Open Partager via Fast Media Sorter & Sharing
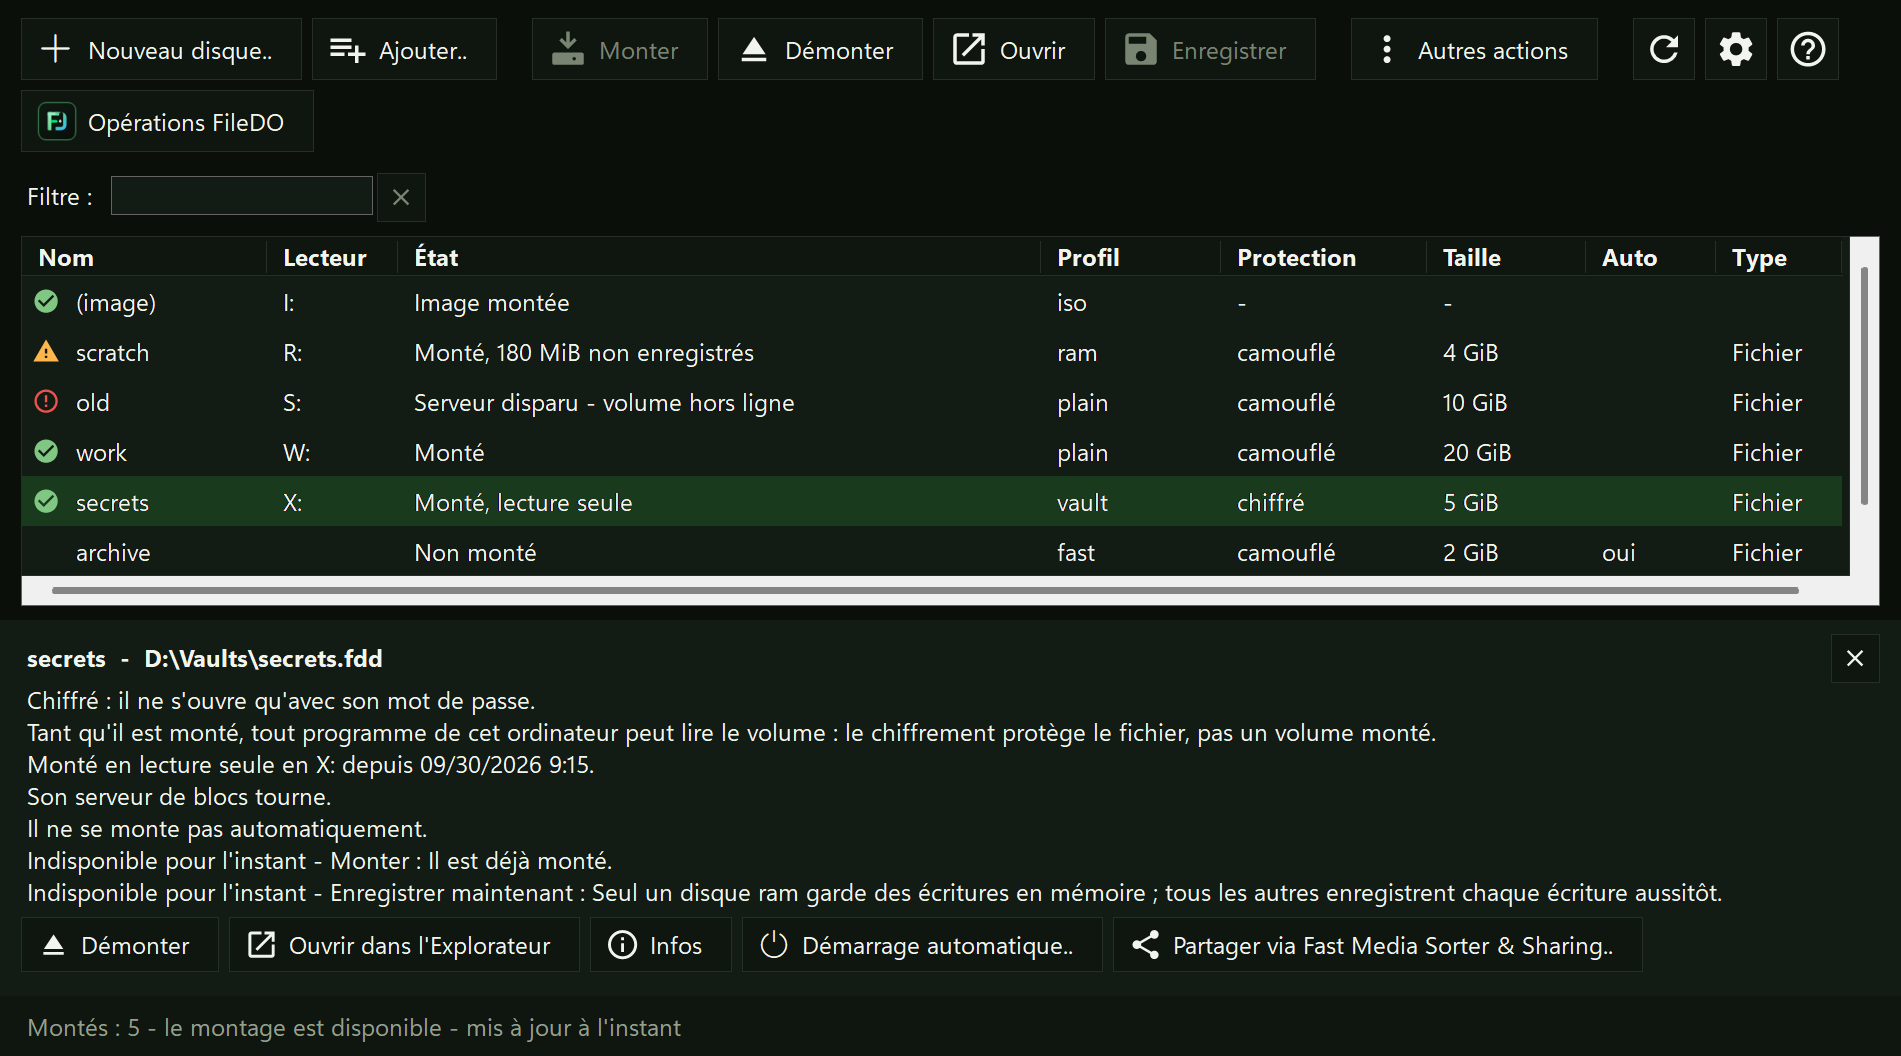The width and height of the screenshot is (1901, 1056). [x=1378, y=945]
